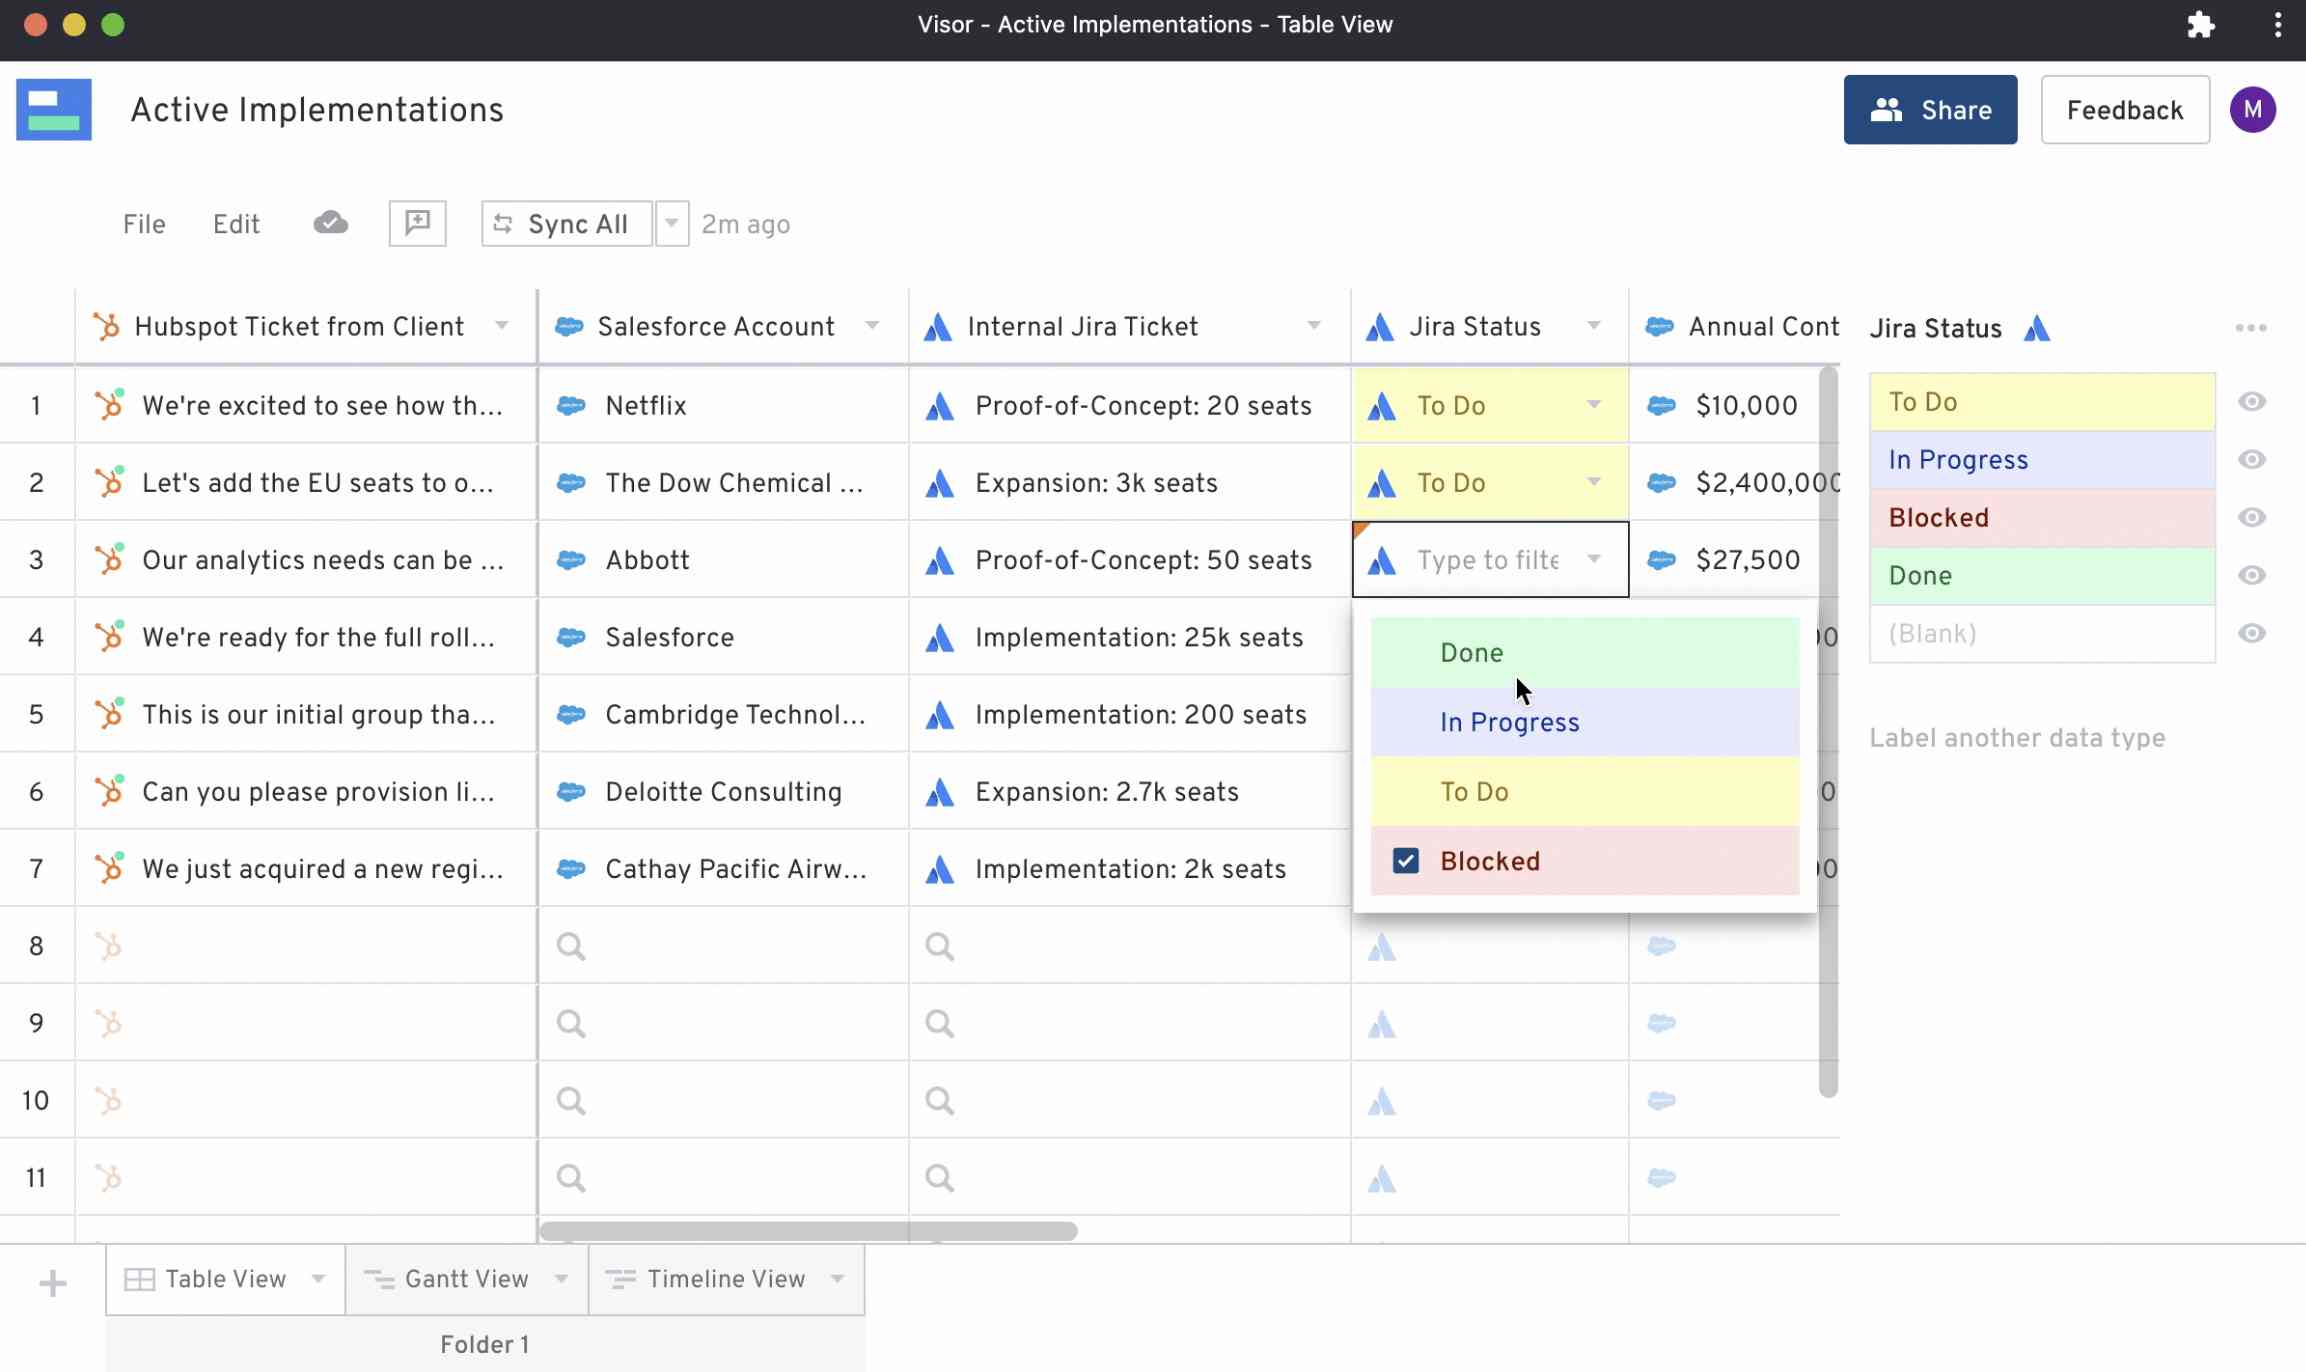Click the search icon in row 8 Salesforce Account

click(x=571, y=945)
